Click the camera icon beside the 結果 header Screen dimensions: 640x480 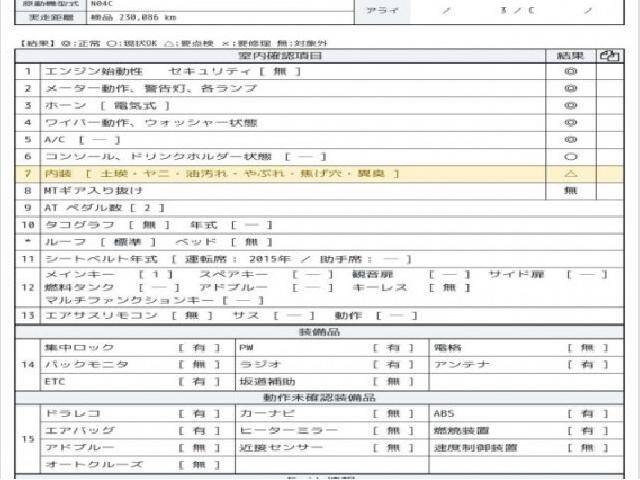point(610,56)
